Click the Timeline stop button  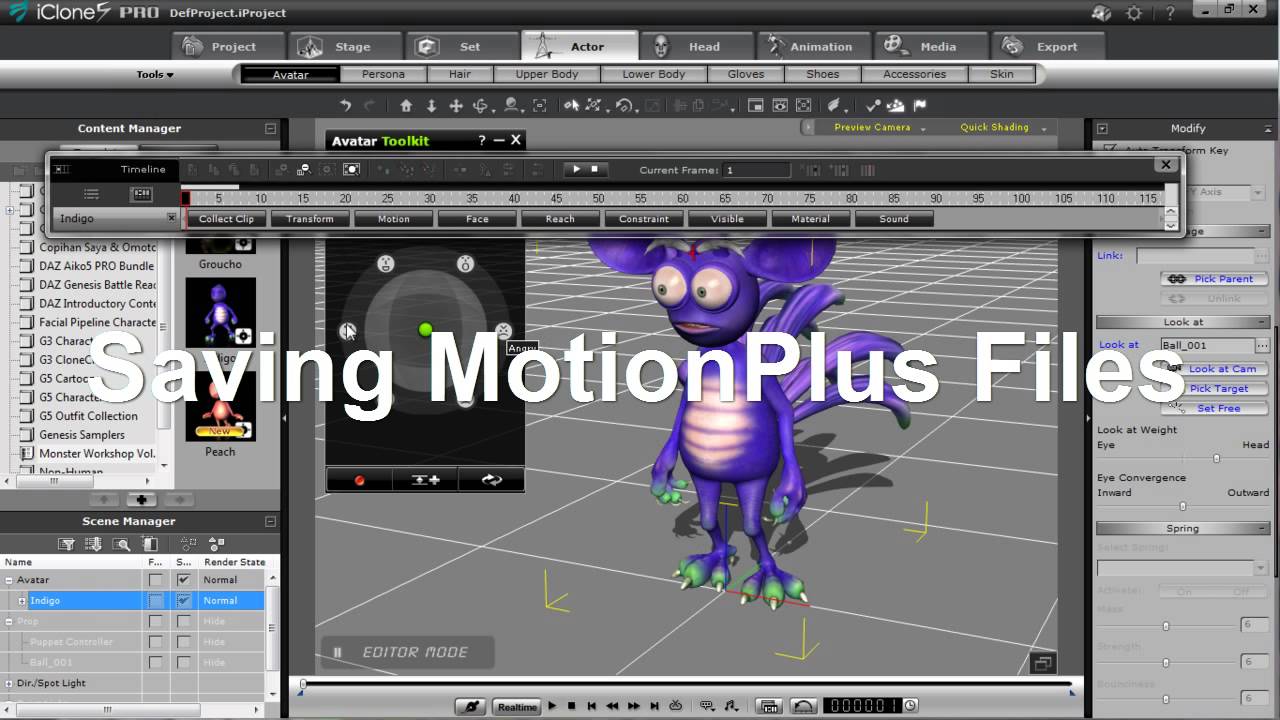[594, 170]
